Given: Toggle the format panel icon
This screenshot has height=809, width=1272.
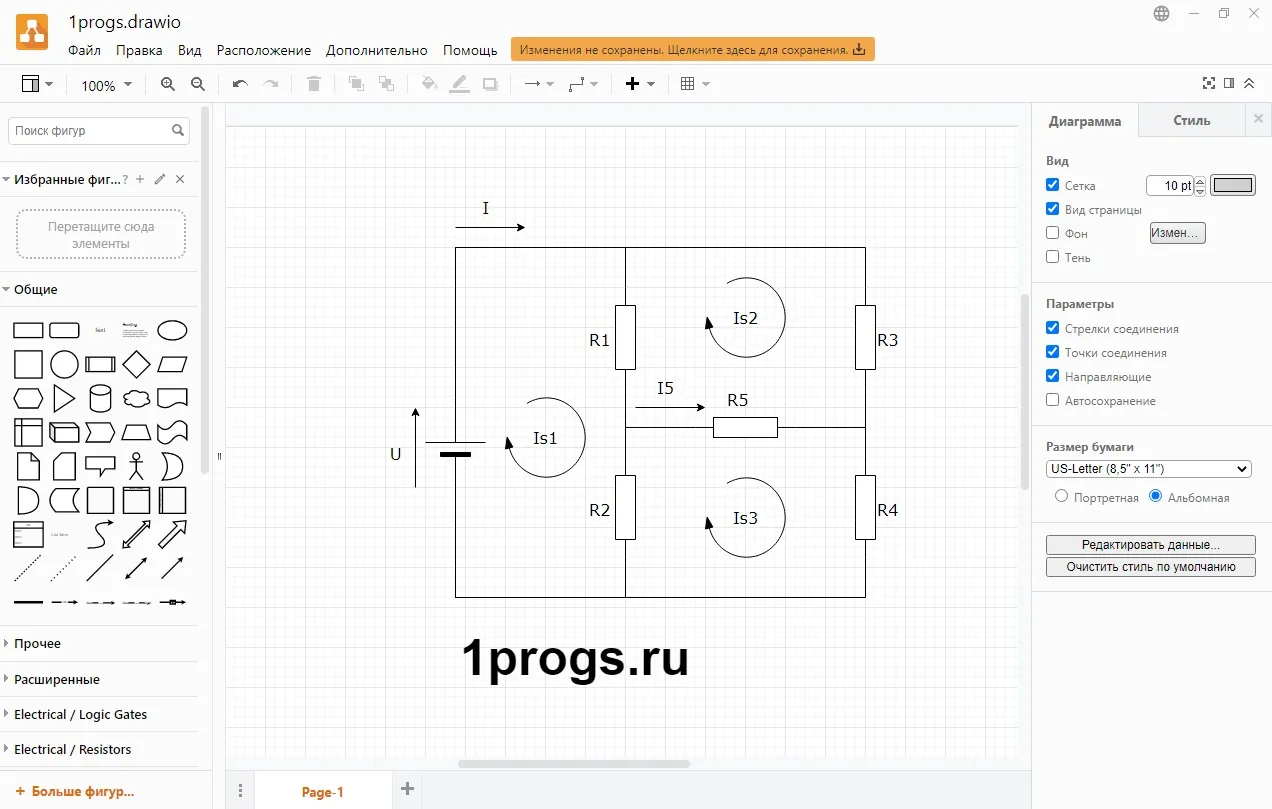Looking at the screenshot, I should click(1229, 84).
